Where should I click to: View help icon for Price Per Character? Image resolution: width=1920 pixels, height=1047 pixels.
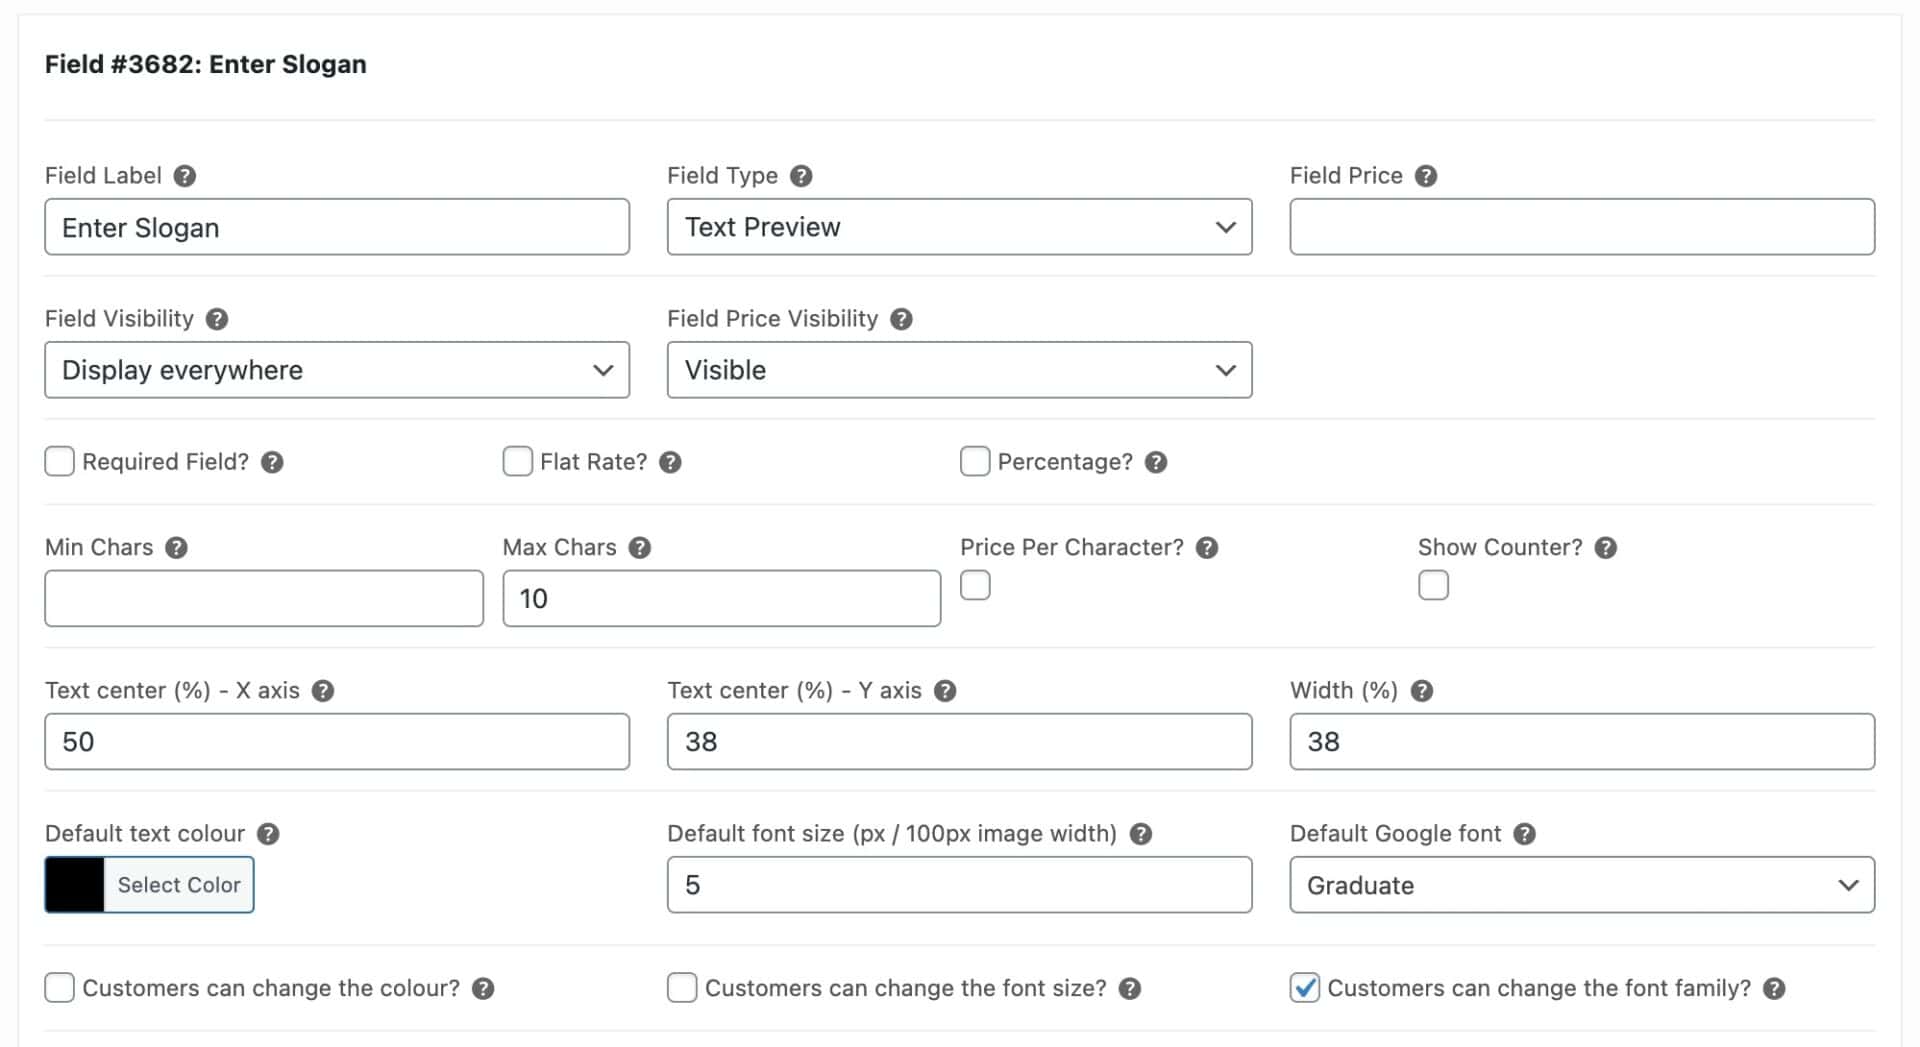point(1207,548)
